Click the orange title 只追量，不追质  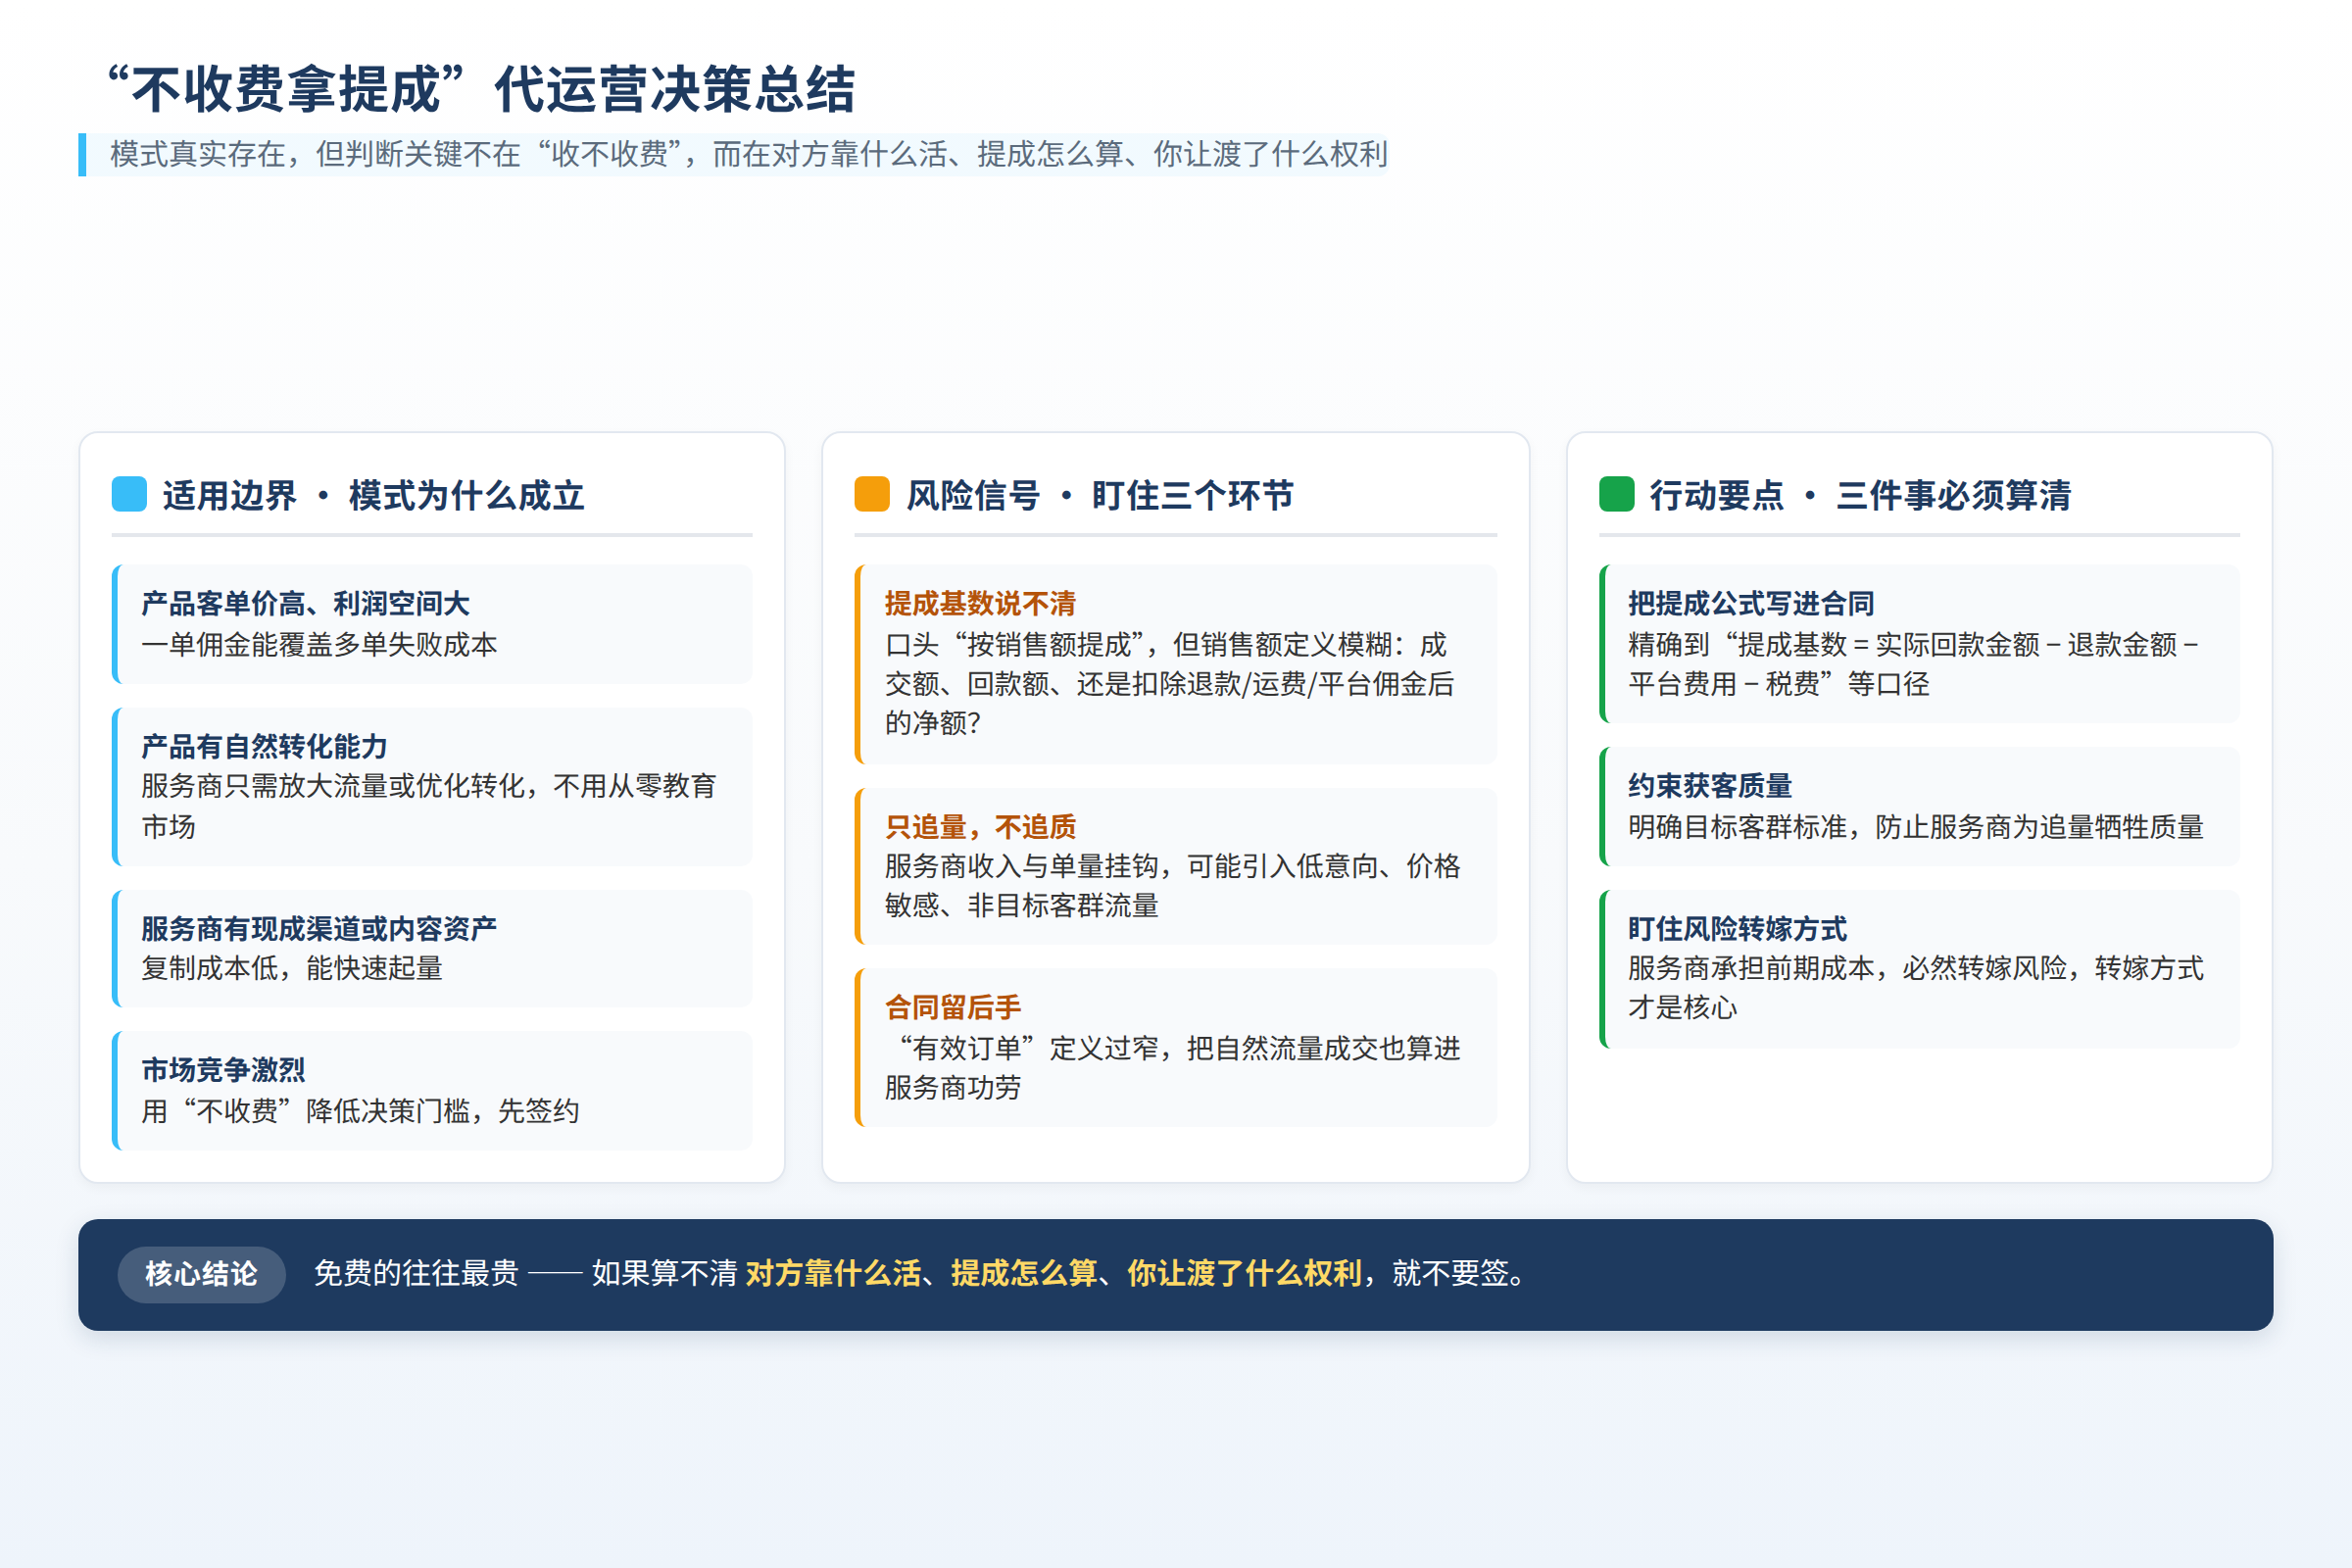click(x=980, y=826)
